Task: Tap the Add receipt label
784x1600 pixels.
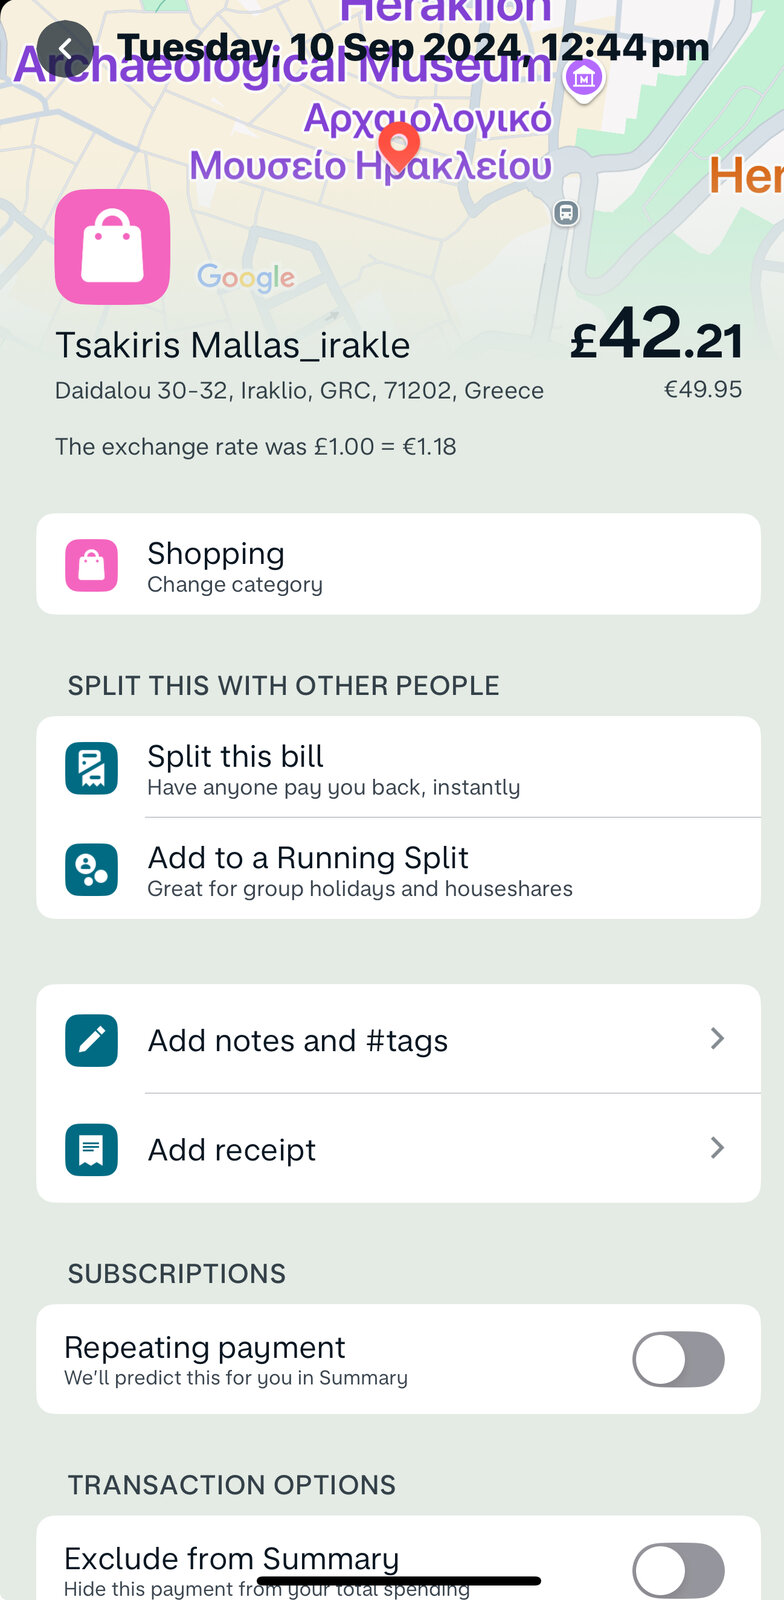Action: [x=232, y=1150]
